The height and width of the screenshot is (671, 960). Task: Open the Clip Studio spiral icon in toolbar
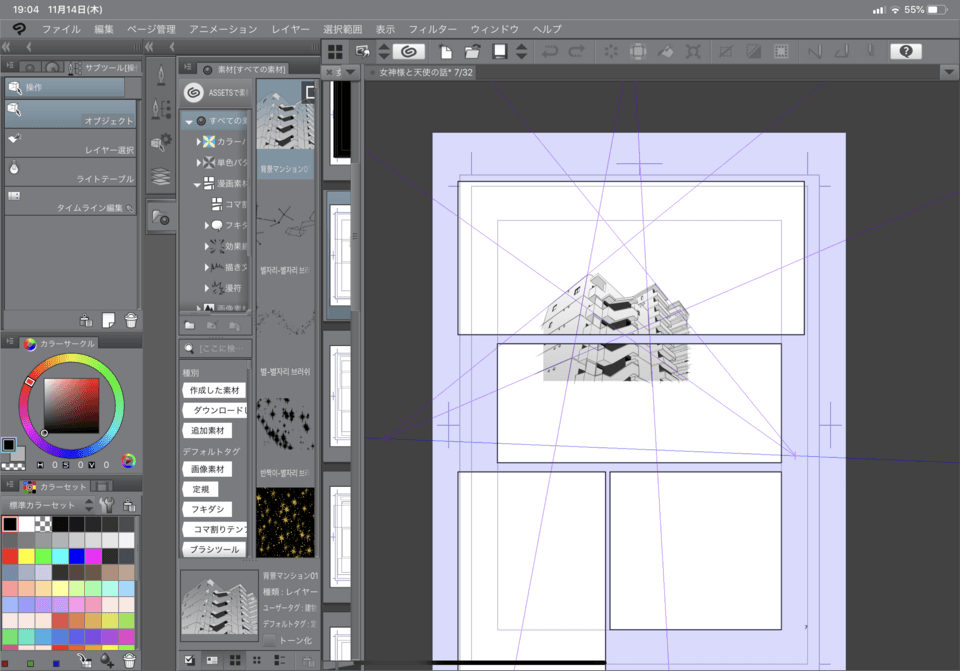(x=408, y=51)
